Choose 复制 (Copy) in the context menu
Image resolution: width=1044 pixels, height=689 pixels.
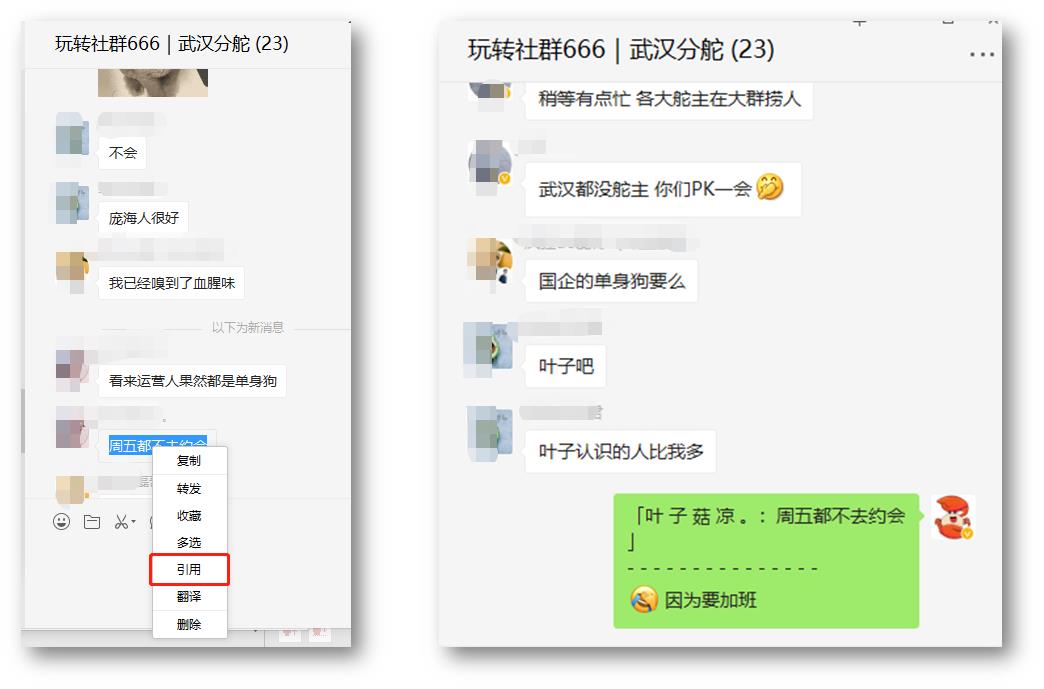click(x=190, y=461)
